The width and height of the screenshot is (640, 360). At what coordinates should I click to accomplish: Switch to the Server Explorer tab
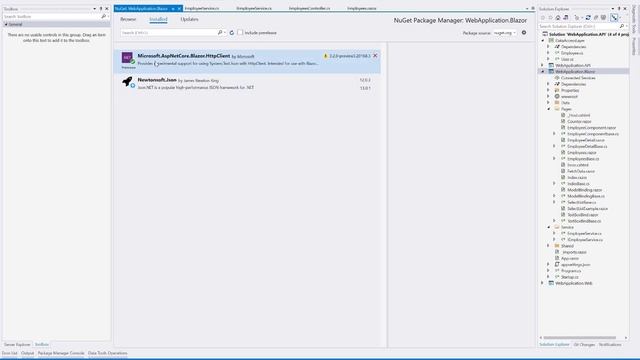[x=17, y=344]
